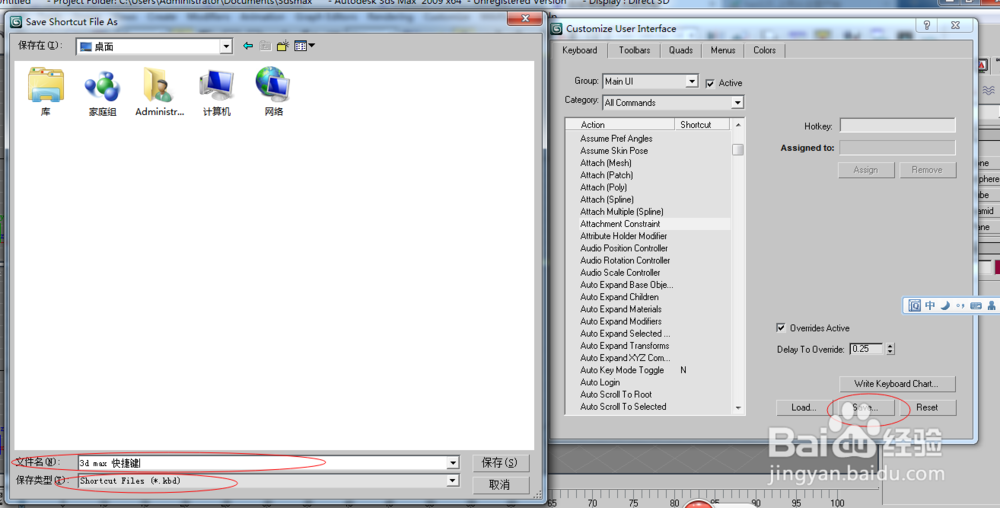Select Assume Skin Pose action
Screen dimensions: 1000x508
pyautogui.click(x=614, y=150)
